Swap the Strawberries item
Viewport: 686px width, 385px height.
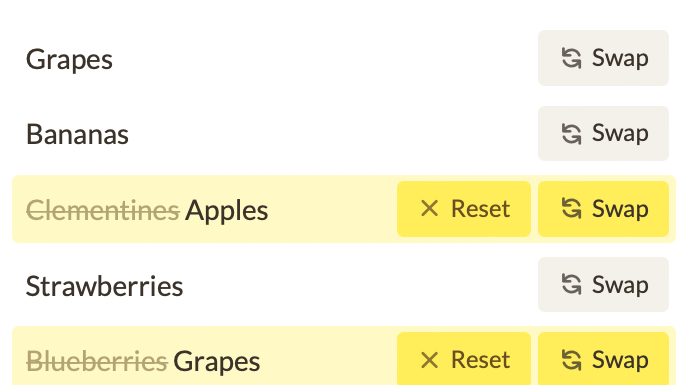603,284
